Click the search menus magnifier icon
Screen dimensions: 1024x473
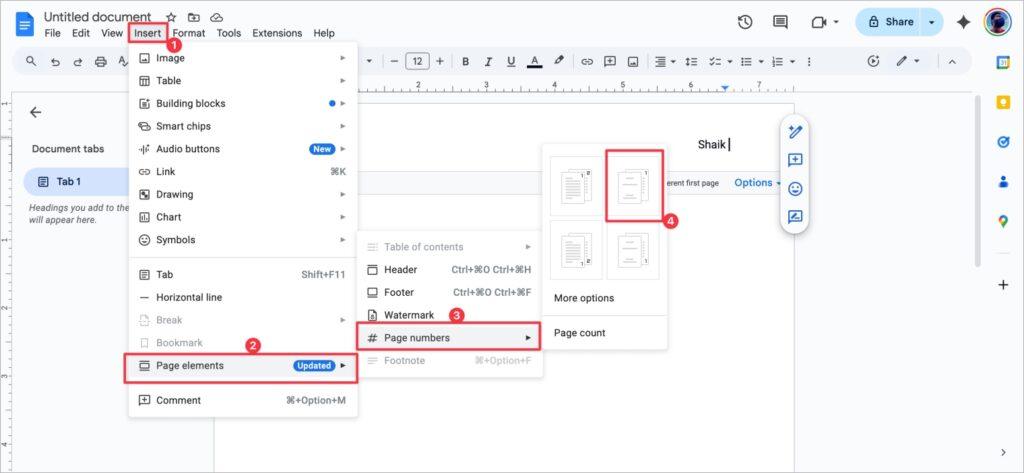coord(31,61)
